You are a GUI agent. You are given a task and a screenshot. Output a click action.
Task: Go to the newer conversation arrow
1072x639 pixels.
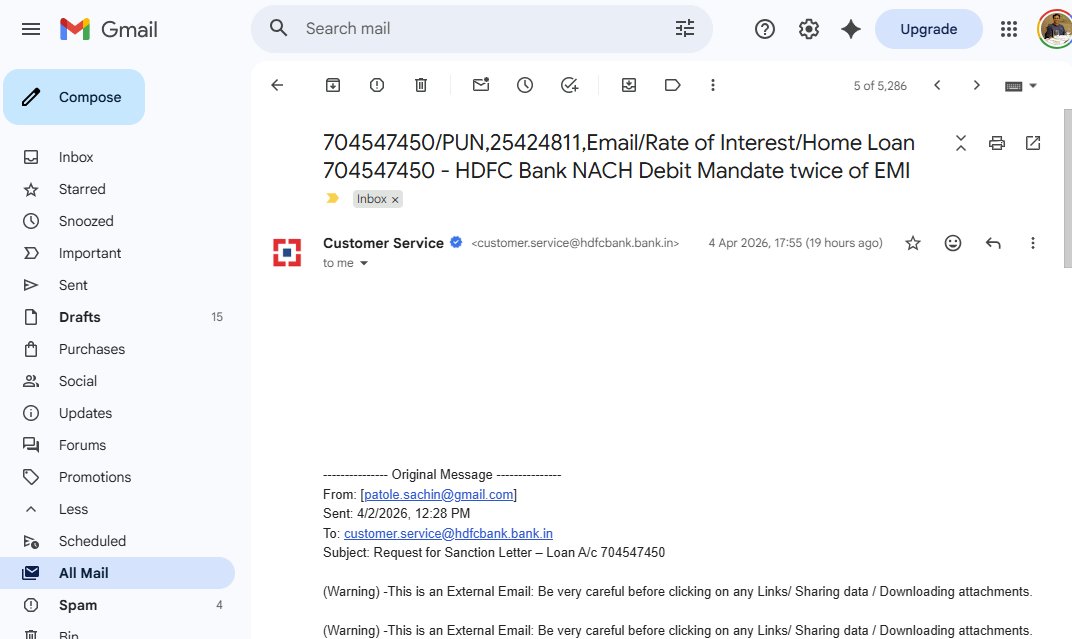[x=937, y=85]
